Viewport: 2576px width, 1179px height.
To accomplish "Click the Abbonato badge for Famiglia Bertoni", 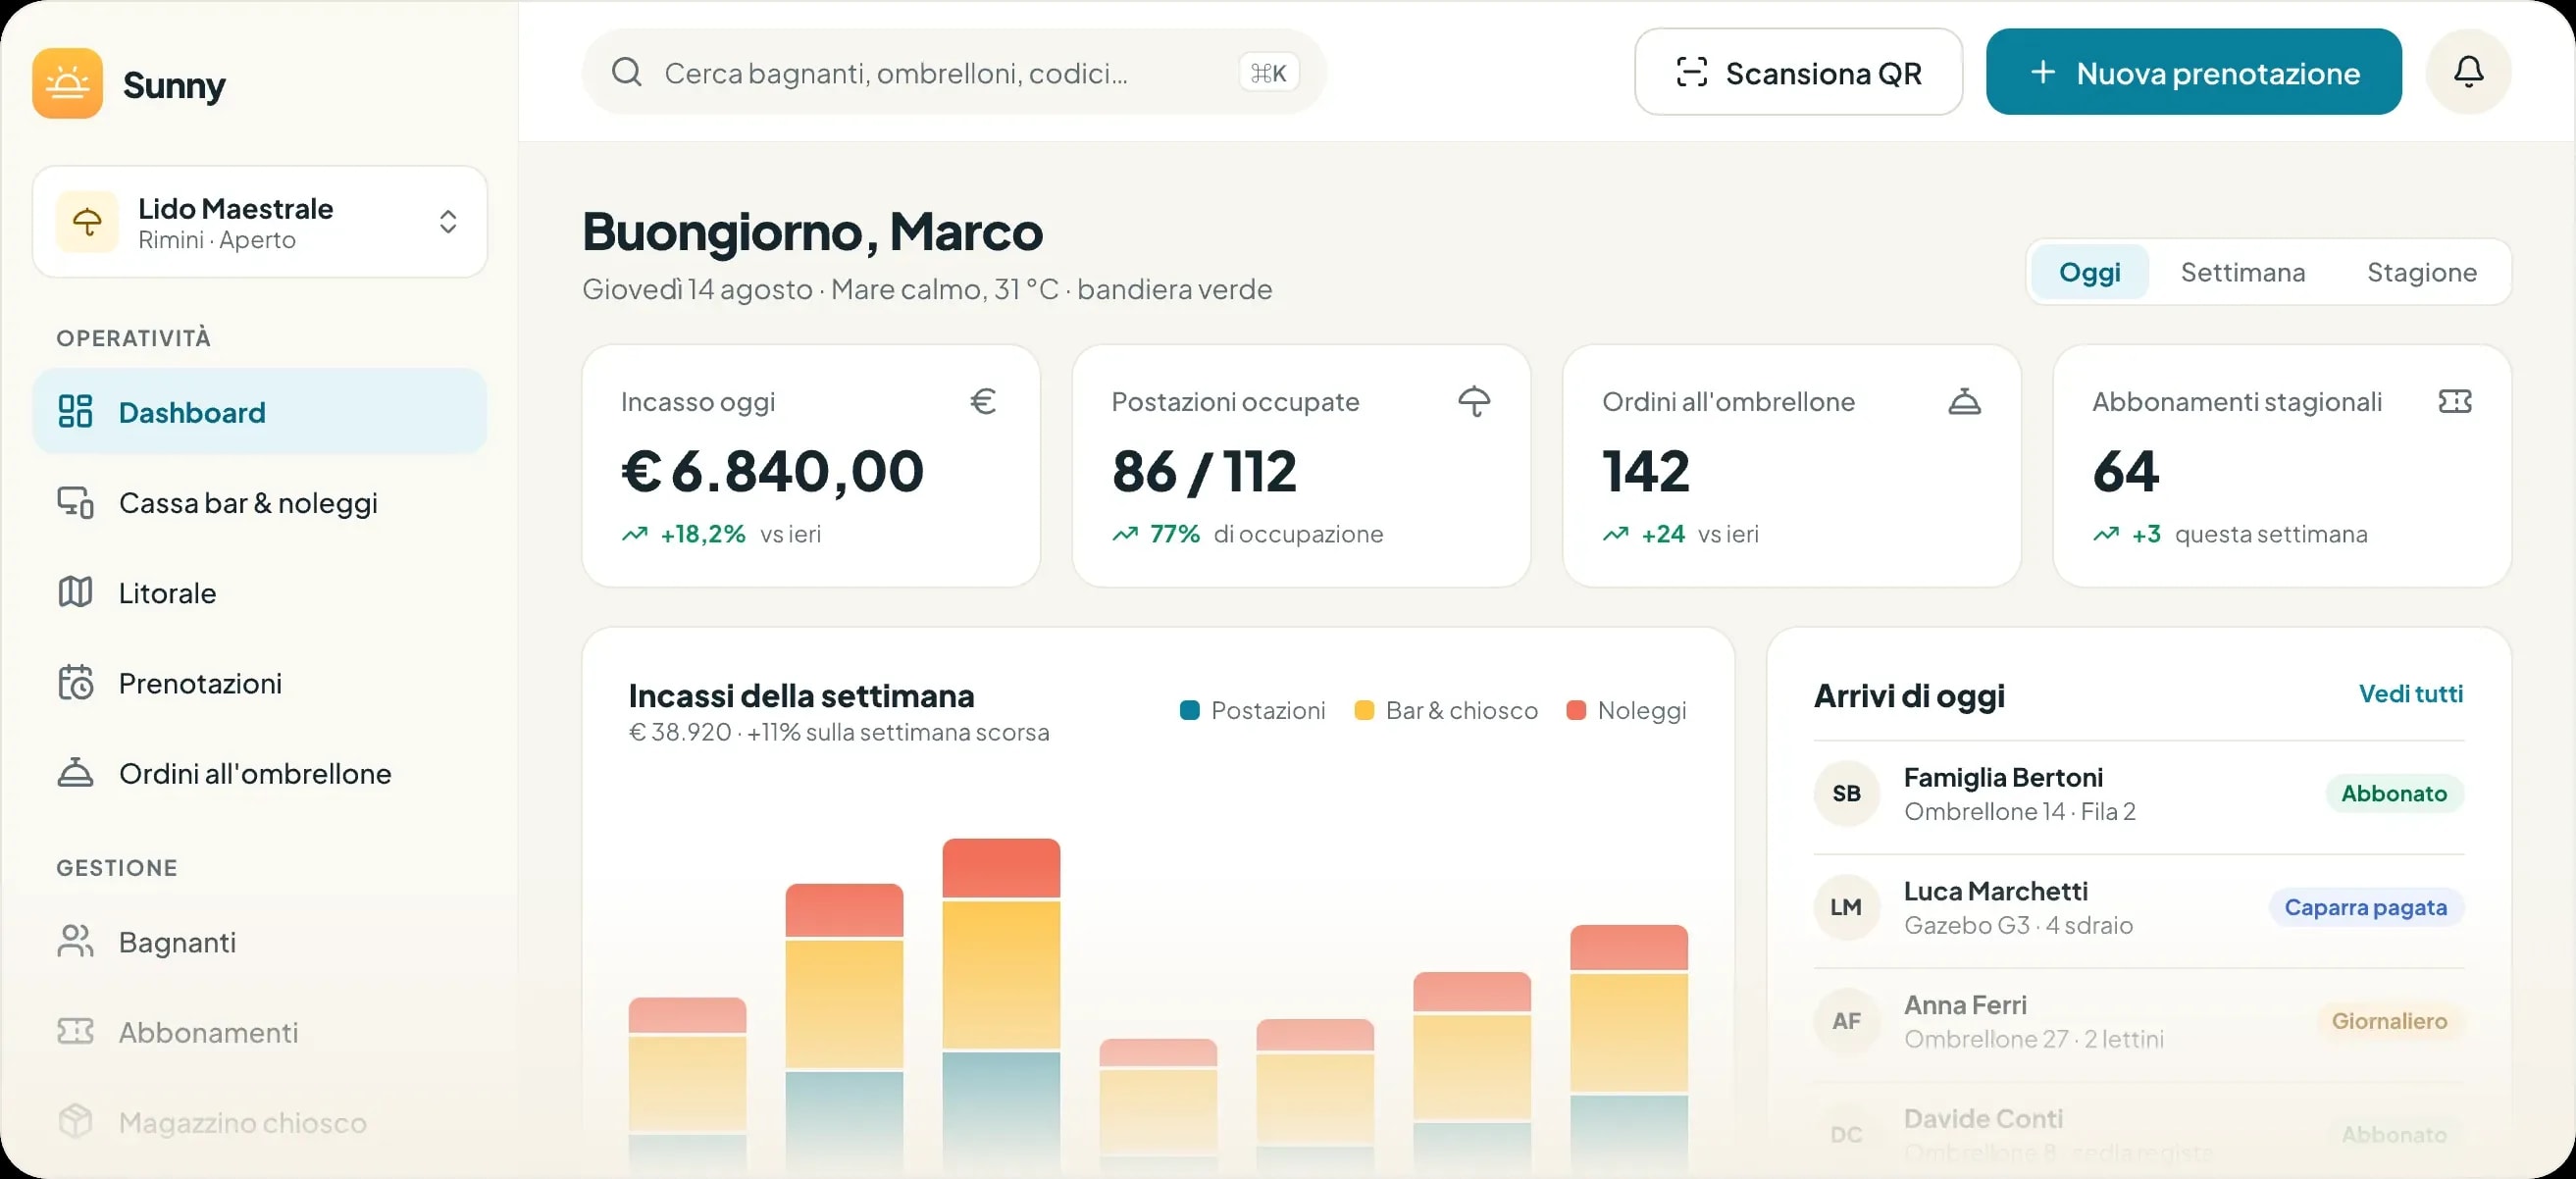I will coord(2394,793).
